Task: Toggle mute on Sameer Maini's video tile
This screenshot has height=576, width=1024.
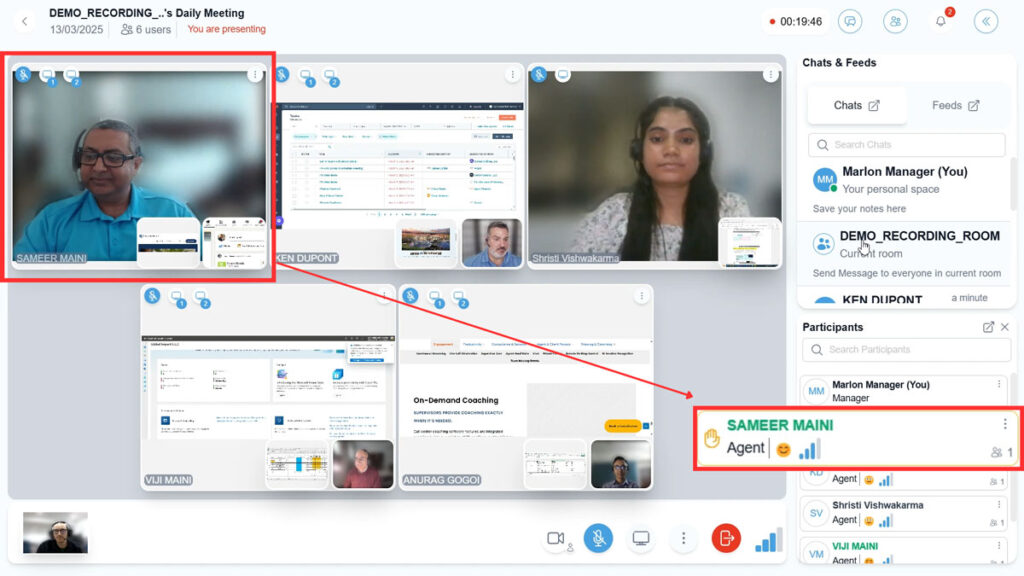Action: (x=23, y=74)
